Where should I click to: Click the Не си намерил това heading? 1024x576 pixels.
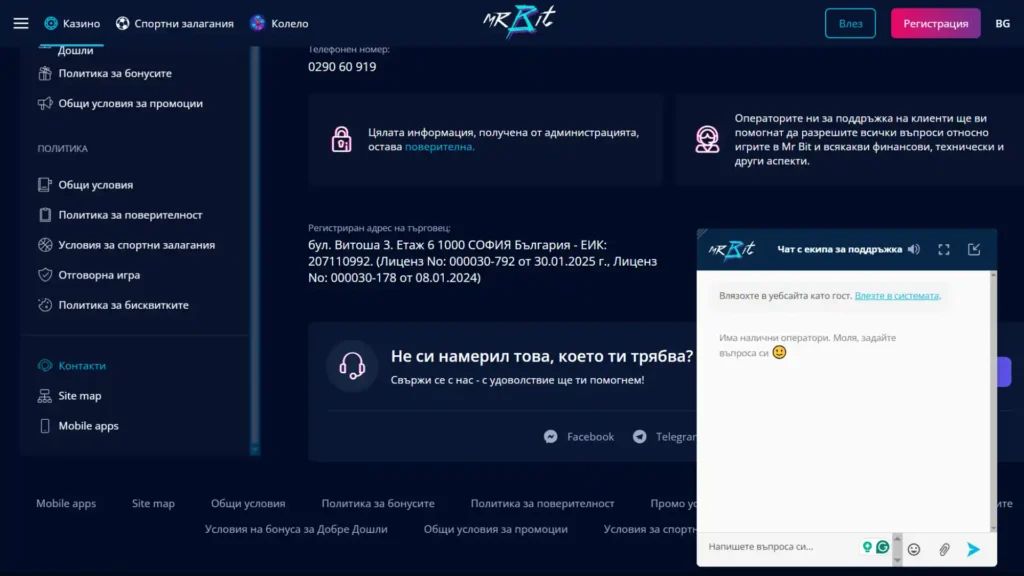(x=542, y=356)
